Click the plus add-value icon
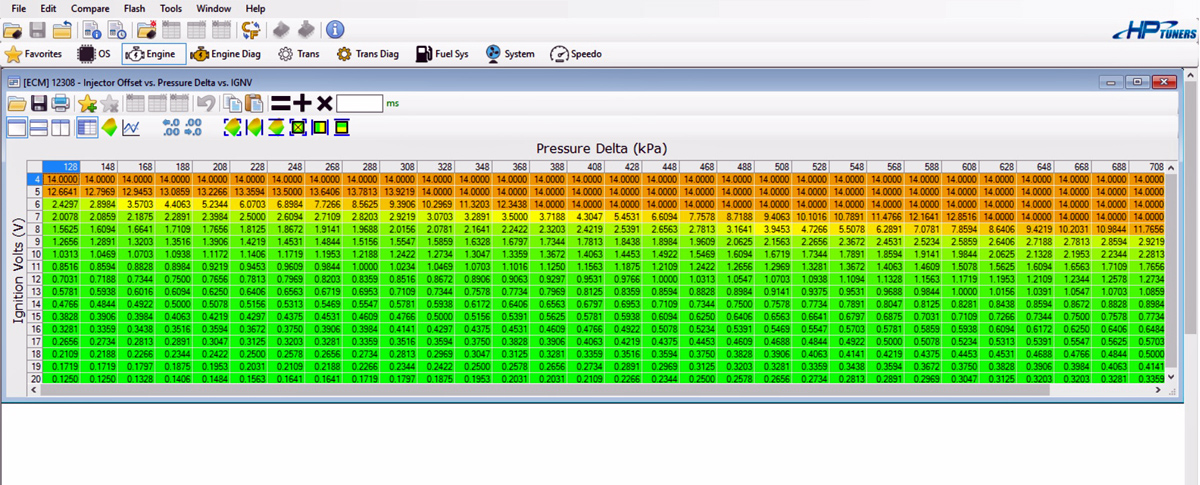Image resolution: width=1200 pixels, height=485 pixels. pyautogui.click(x=302, y=103)
